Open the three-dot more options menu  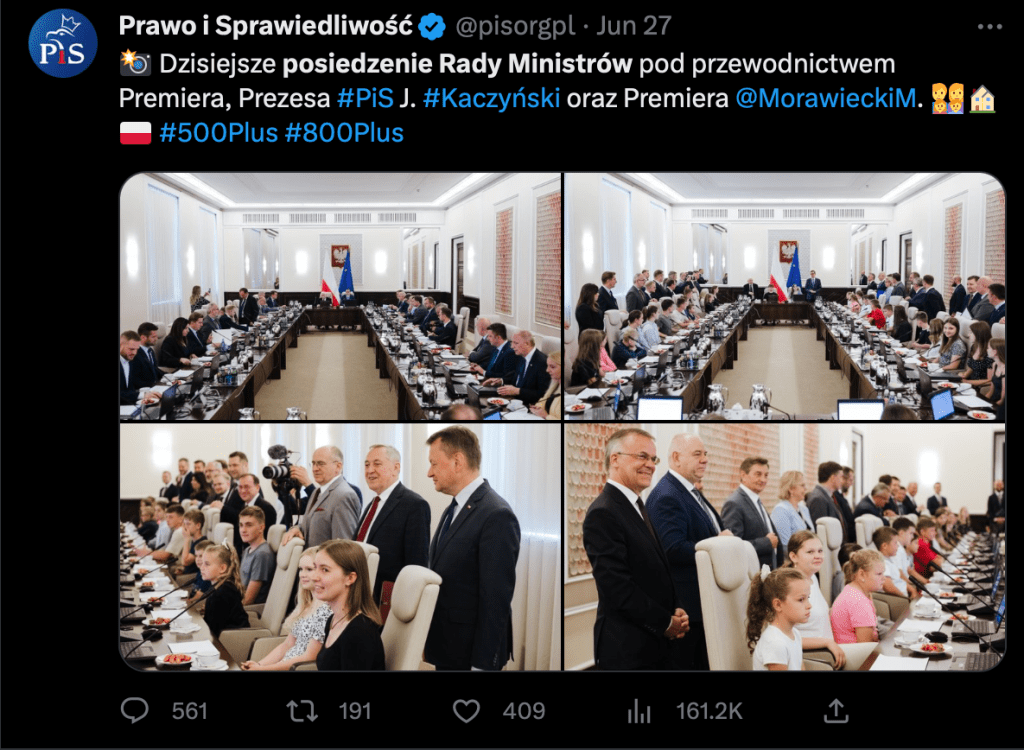coord(989,27)
